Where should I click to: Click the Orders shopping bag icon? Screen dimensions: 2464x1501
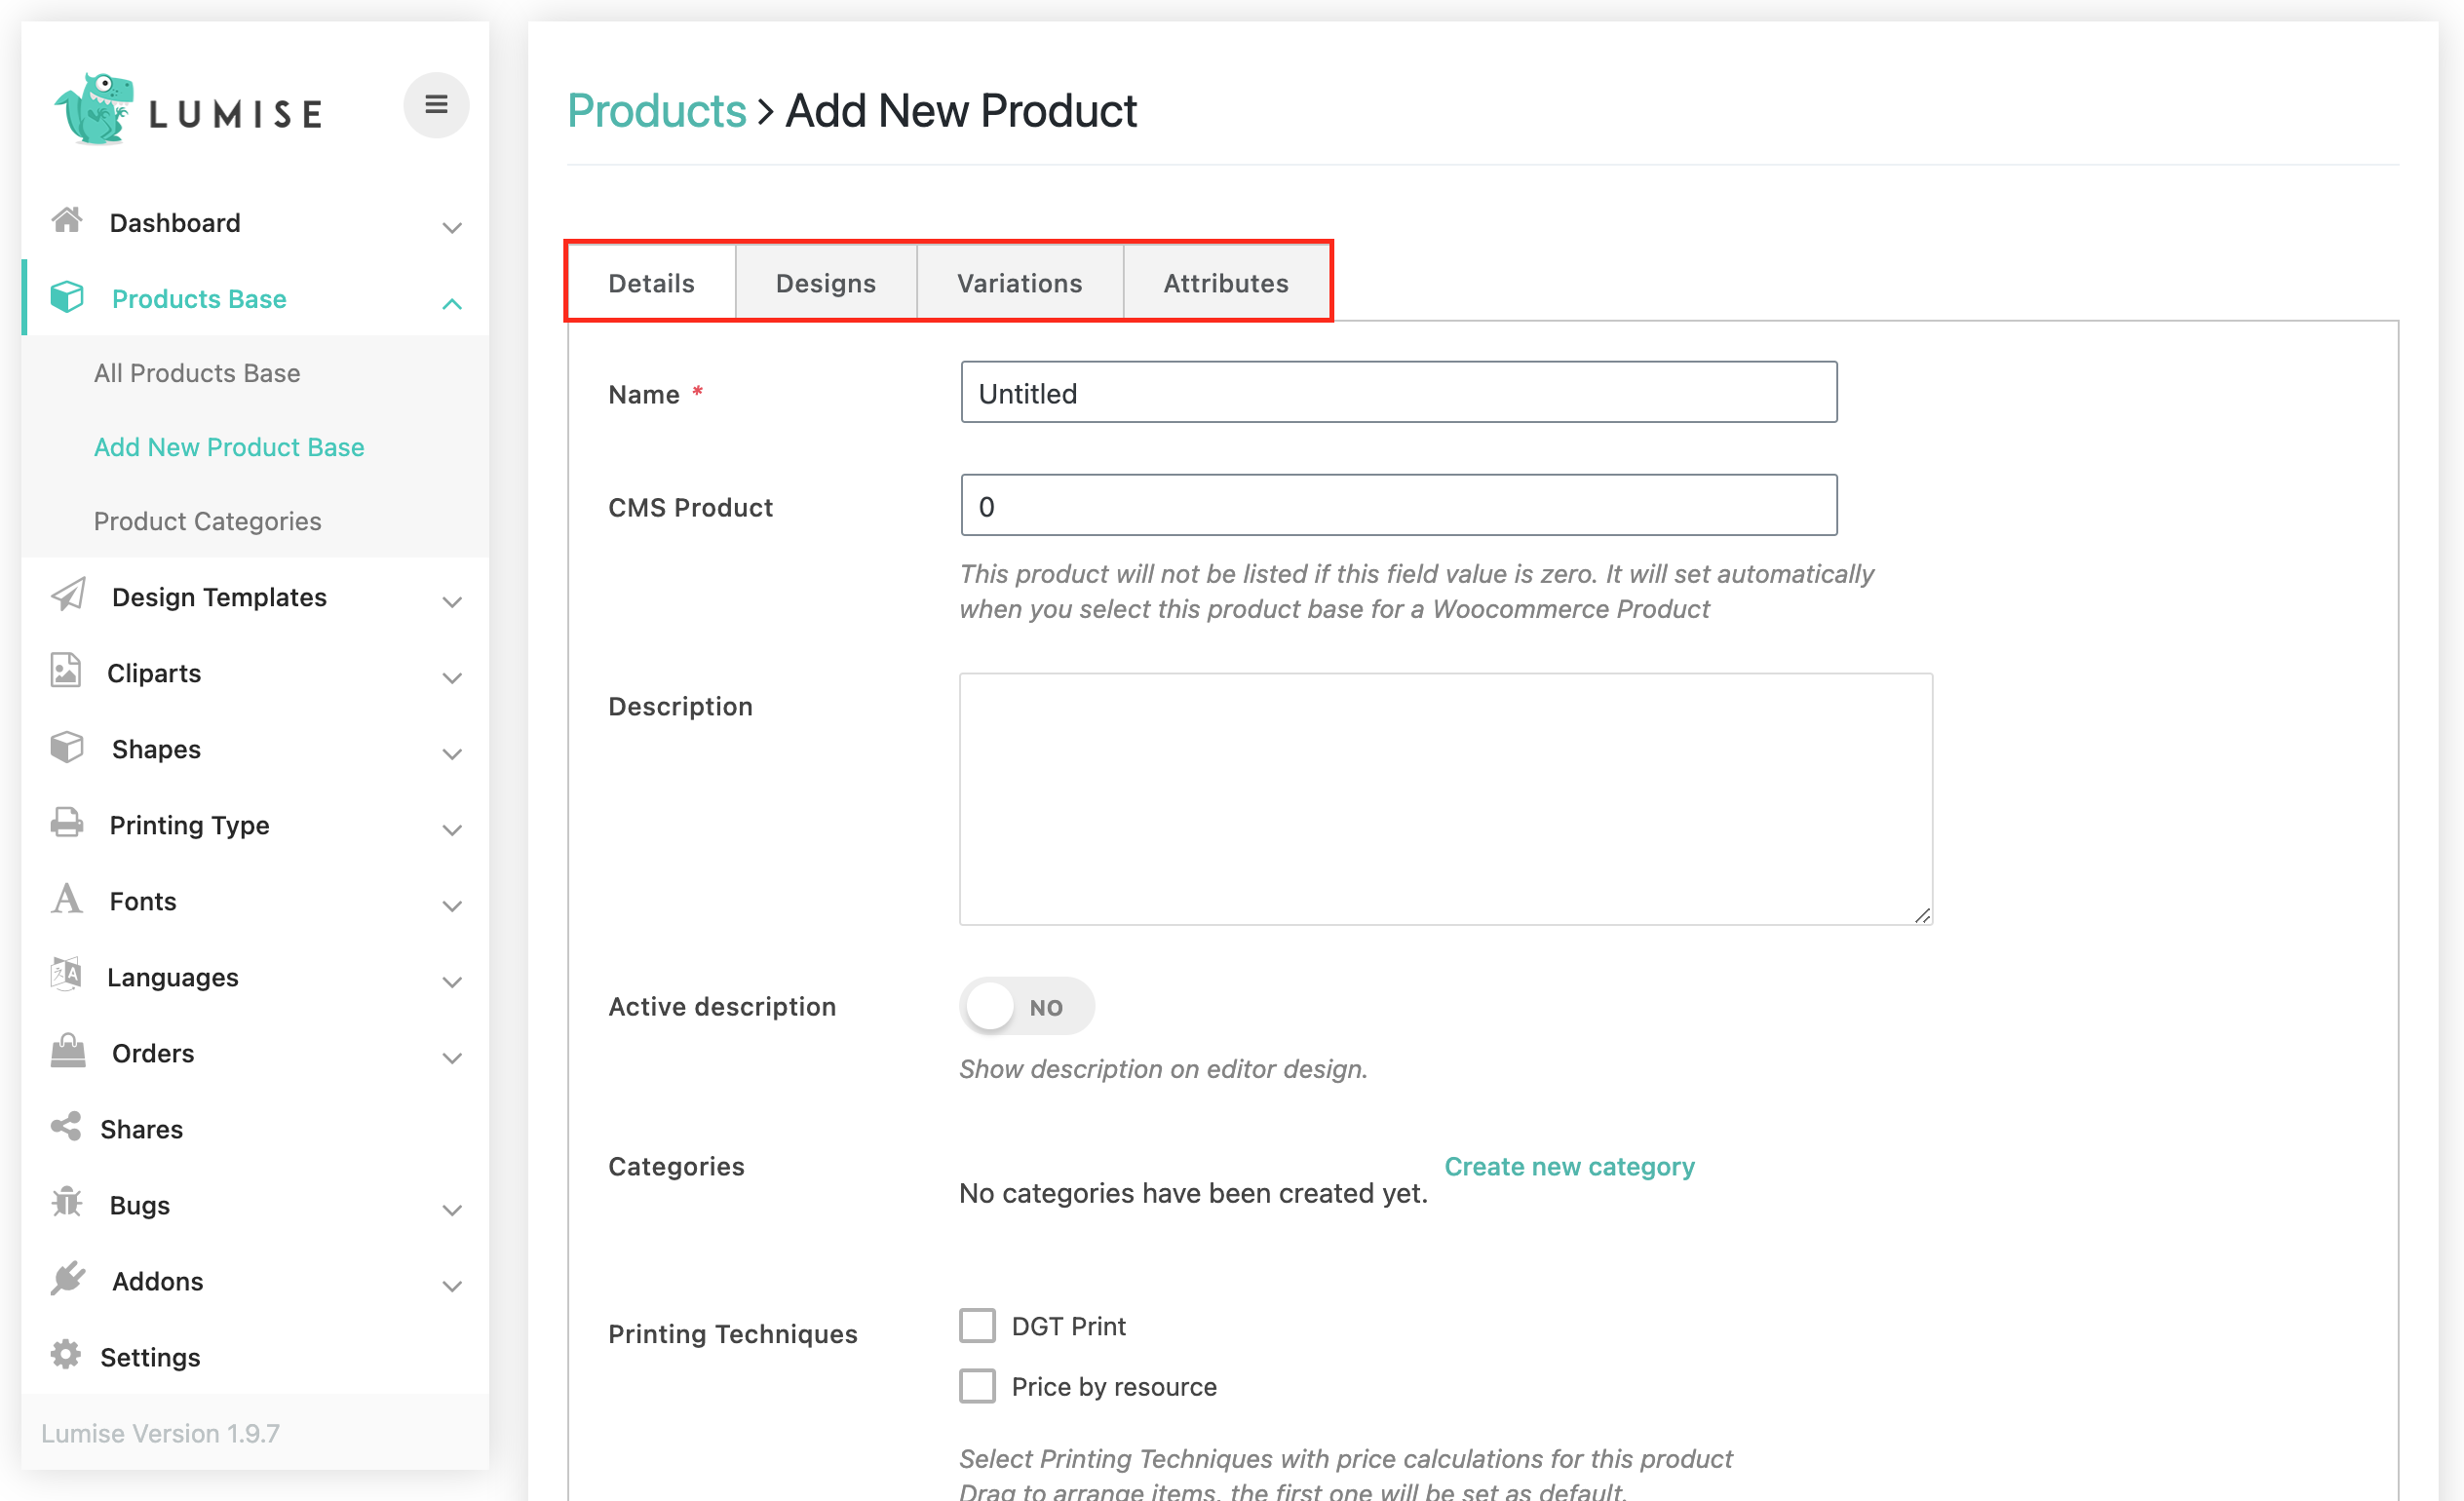(67, 1050)
